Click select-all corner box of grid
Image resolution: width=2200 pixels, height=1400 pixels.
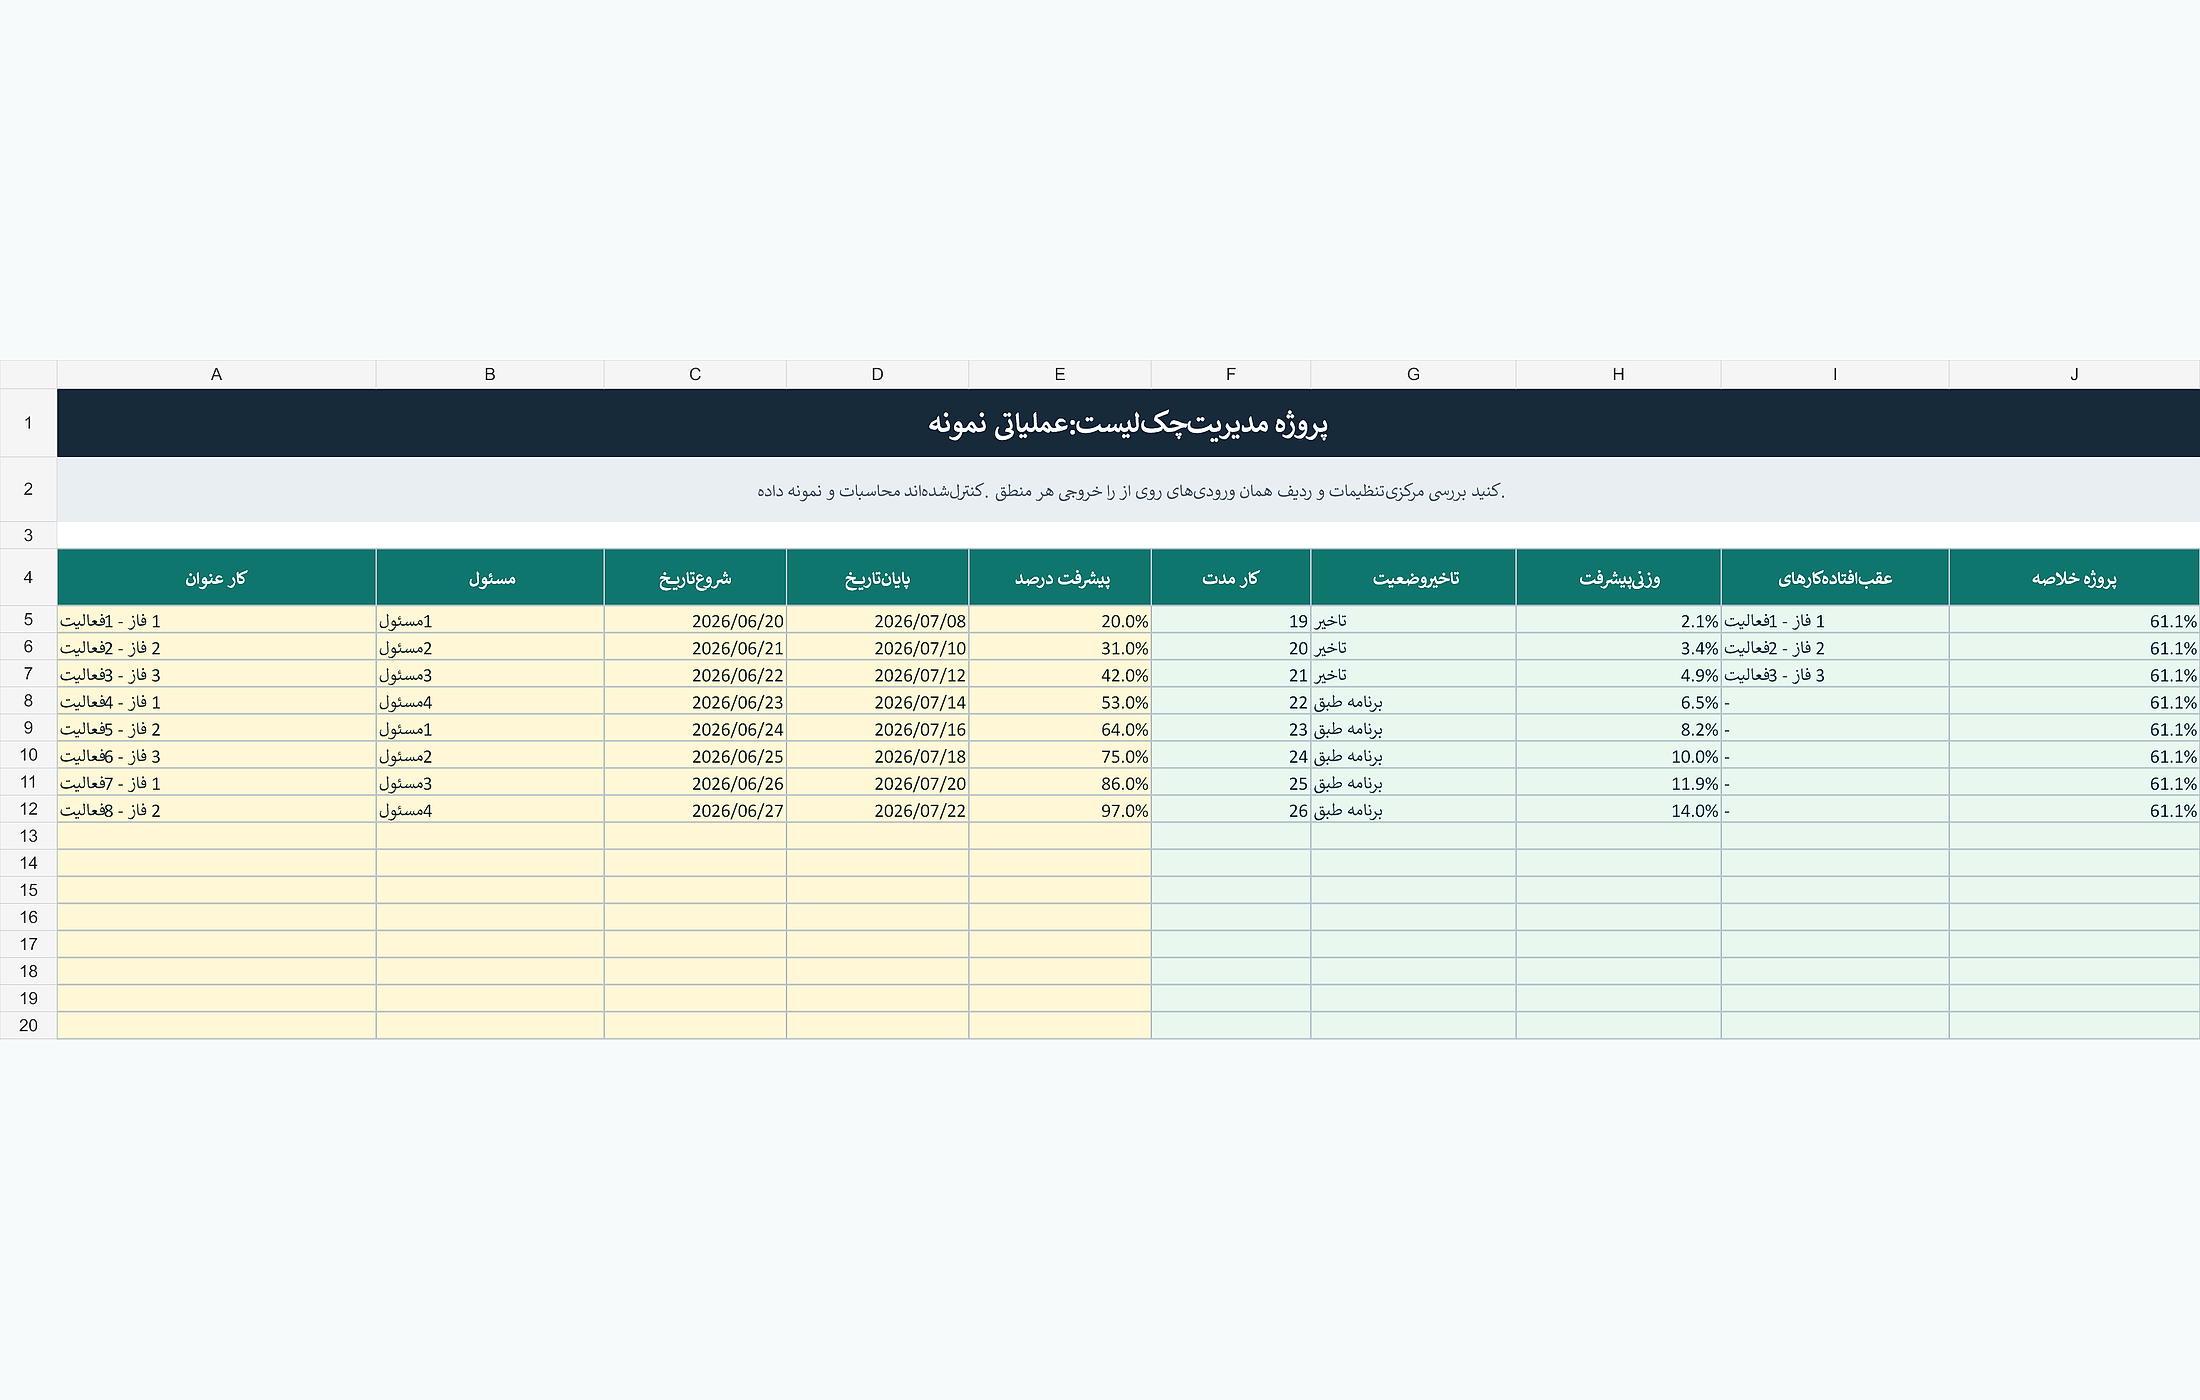[x=28, y=374]
